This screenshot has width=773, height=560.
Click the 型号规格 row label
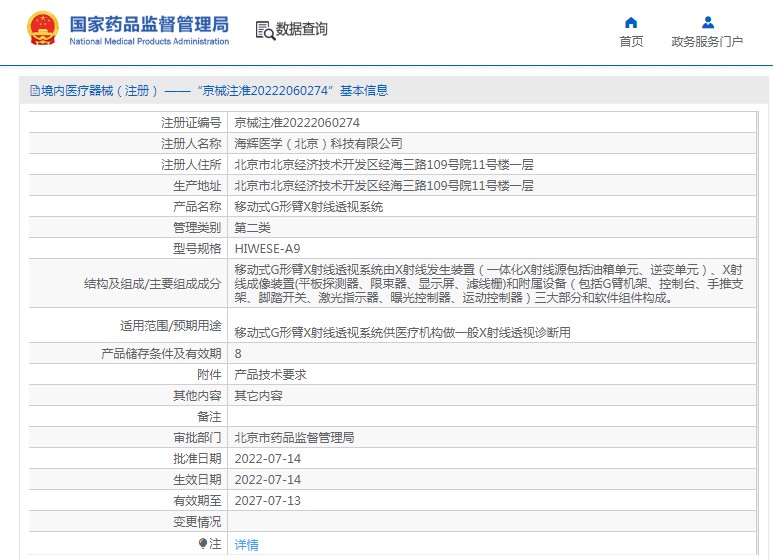[x=197, y=248]
